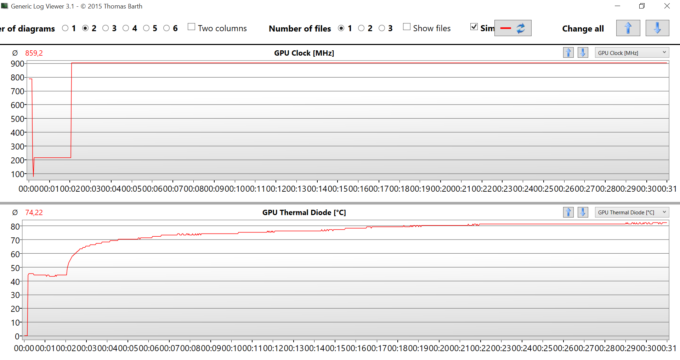Click the Generic Log Viewer app icon
This screenshot has height=360, width=680.
[5, 6]
